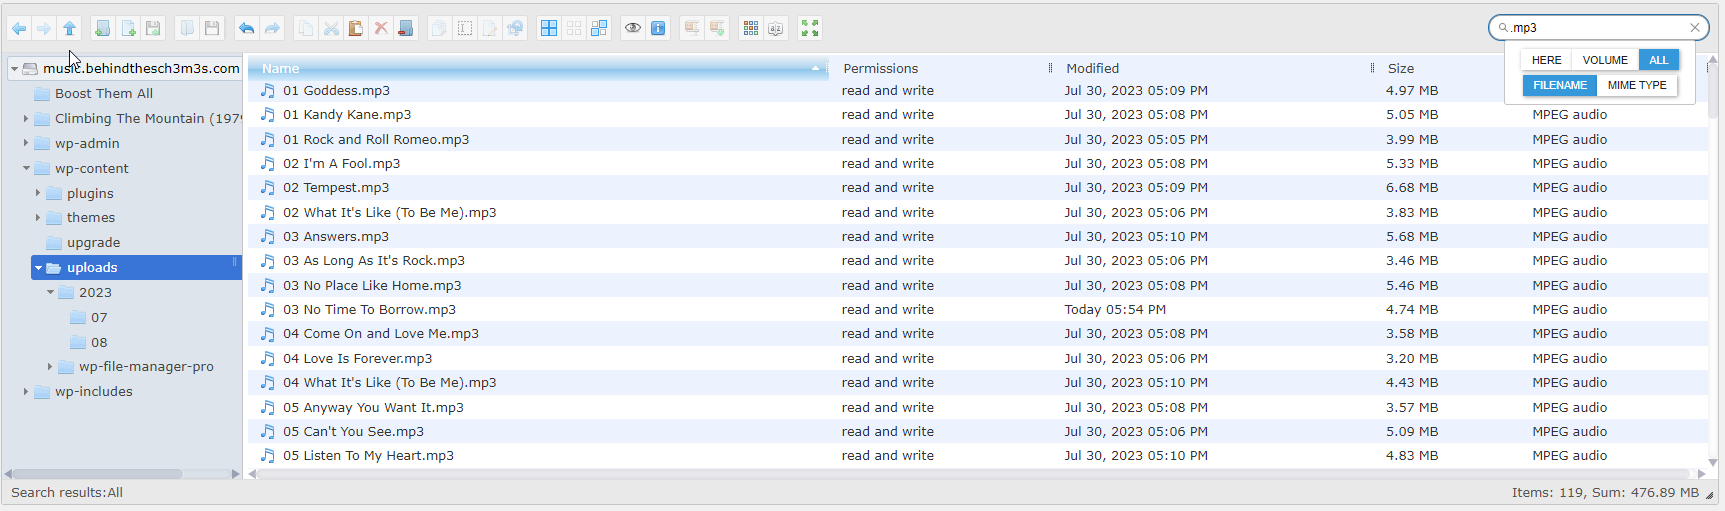Select file 01 Kandy Kane.mp3

978,114
